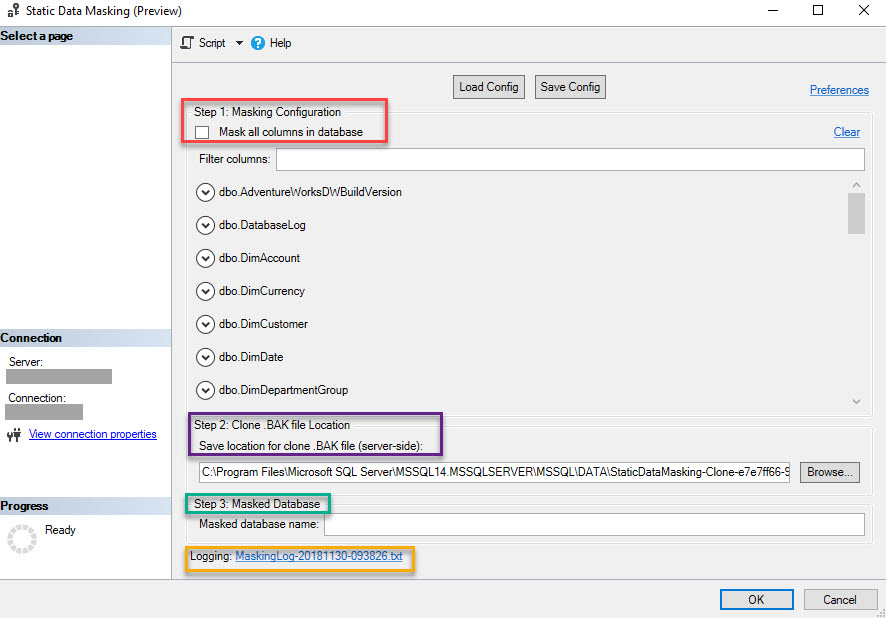Expand the dbo.AdventureWorksDWBuildVersion table
The width and height of the screenshot is (886, 618).
pos(205,192)
